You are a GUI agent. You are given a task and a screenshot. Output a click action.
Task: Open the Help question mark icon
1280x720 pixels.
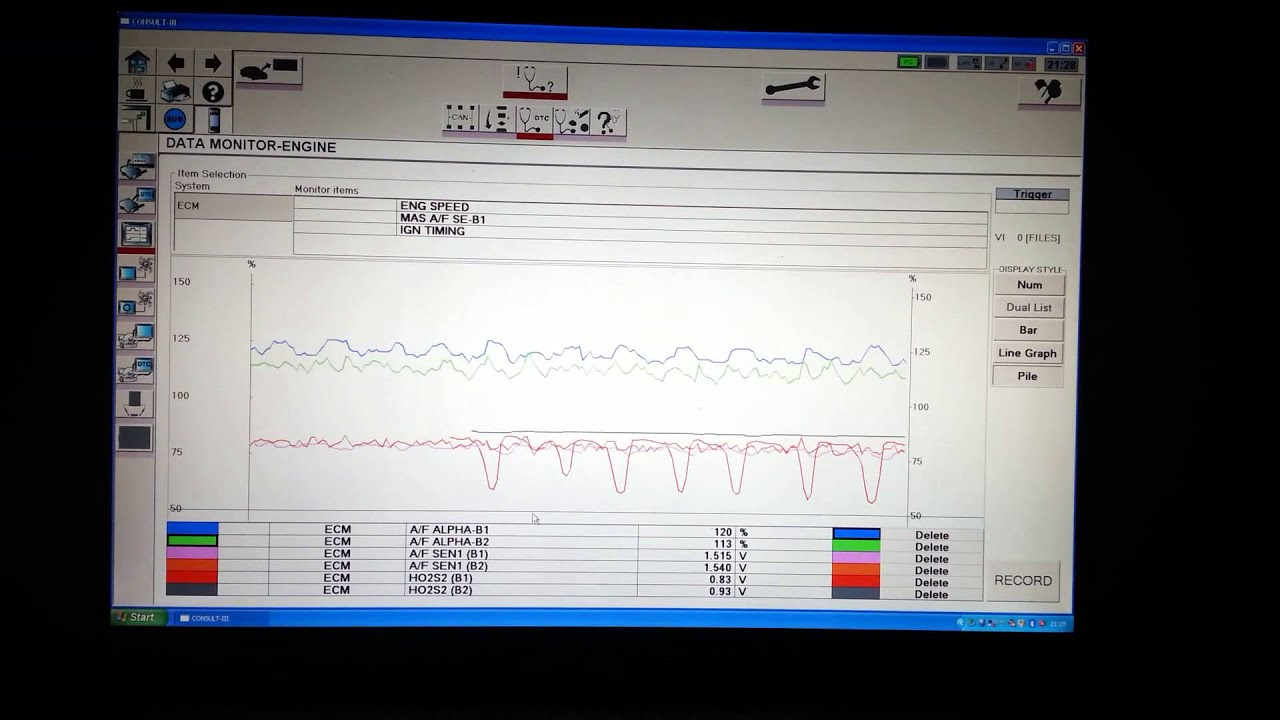[x=213, y=92]
